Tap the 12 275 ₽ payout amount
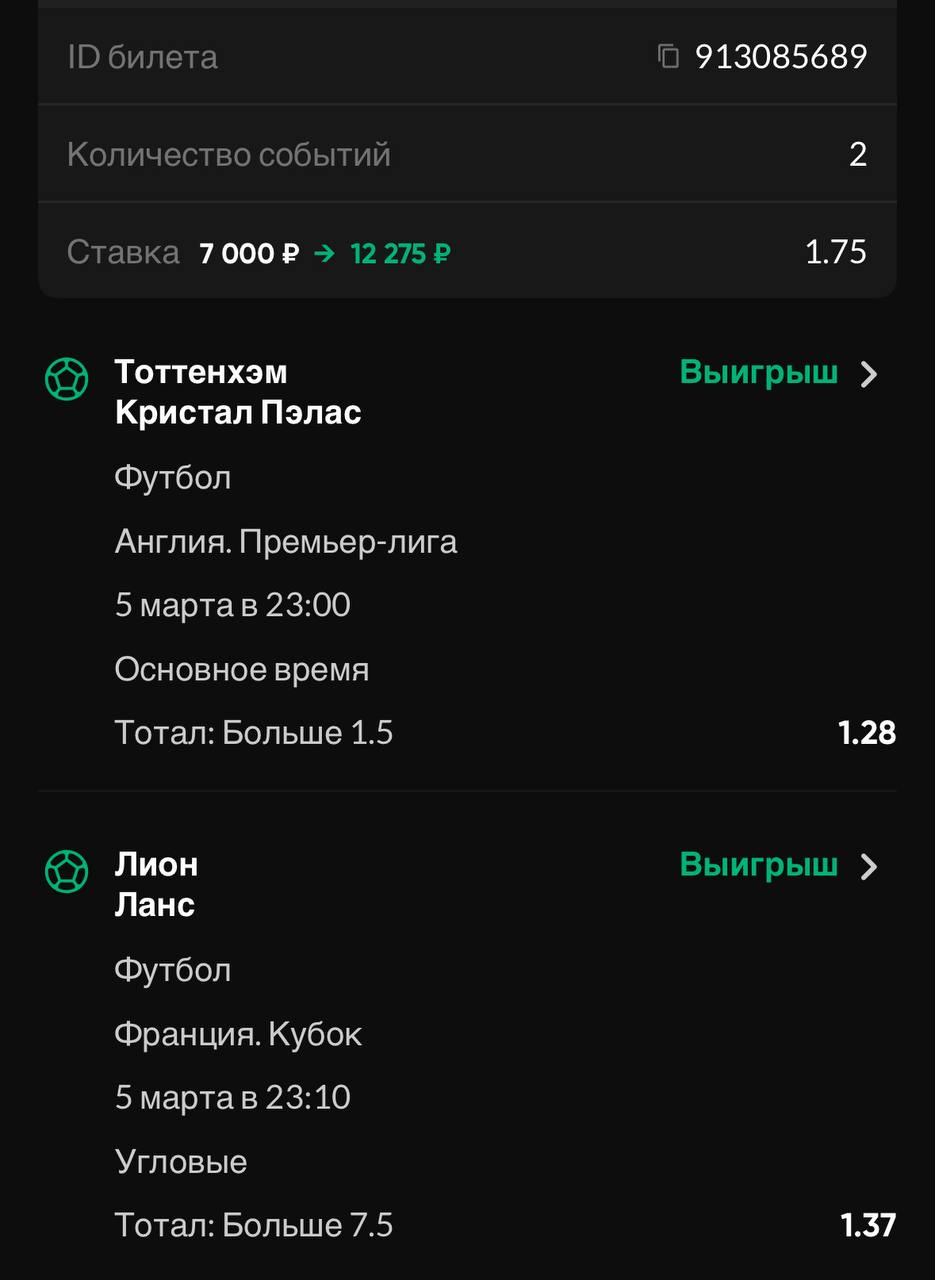 [400, 253]
